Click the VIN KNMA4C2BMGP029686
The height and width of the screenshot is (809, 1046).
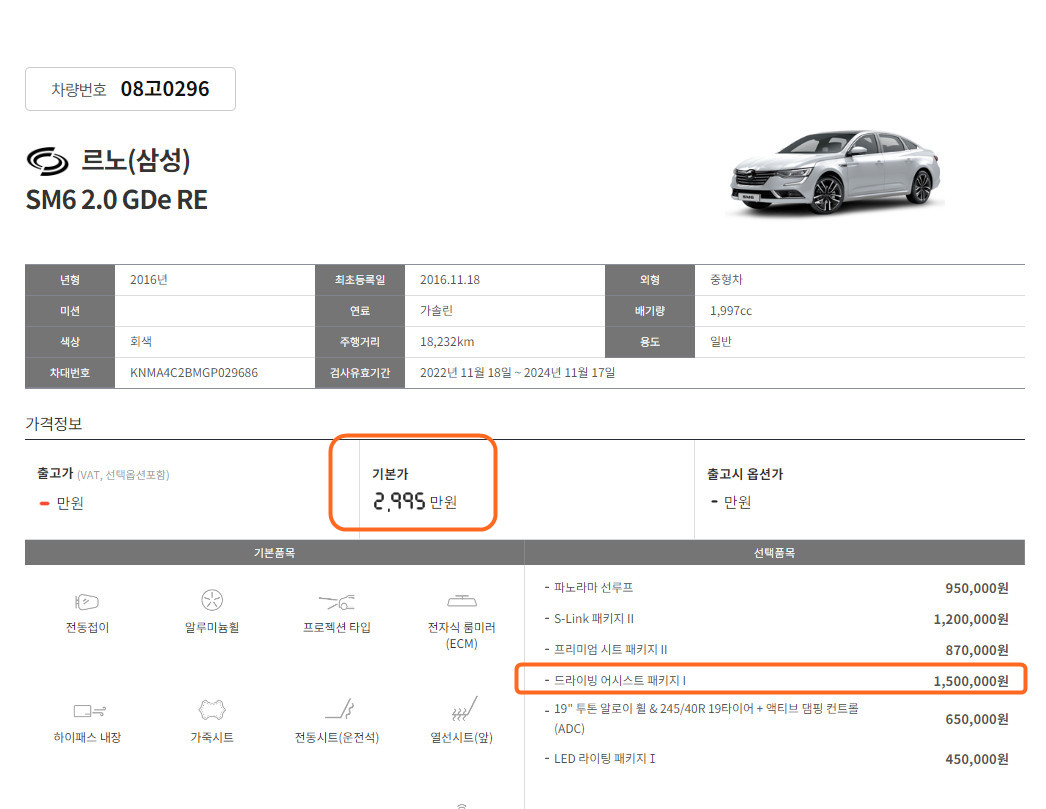click(x=193, y=373)
